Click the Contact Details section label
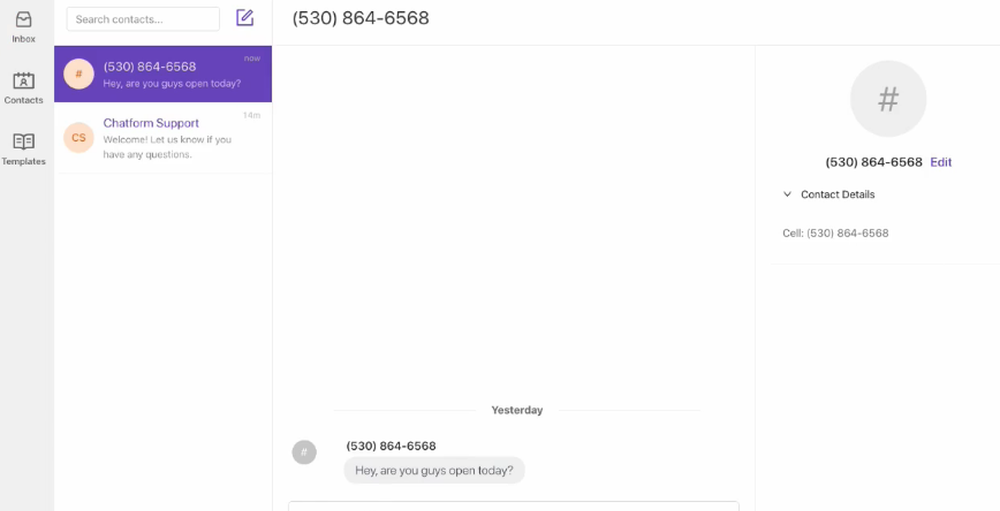 coord(837,195)
